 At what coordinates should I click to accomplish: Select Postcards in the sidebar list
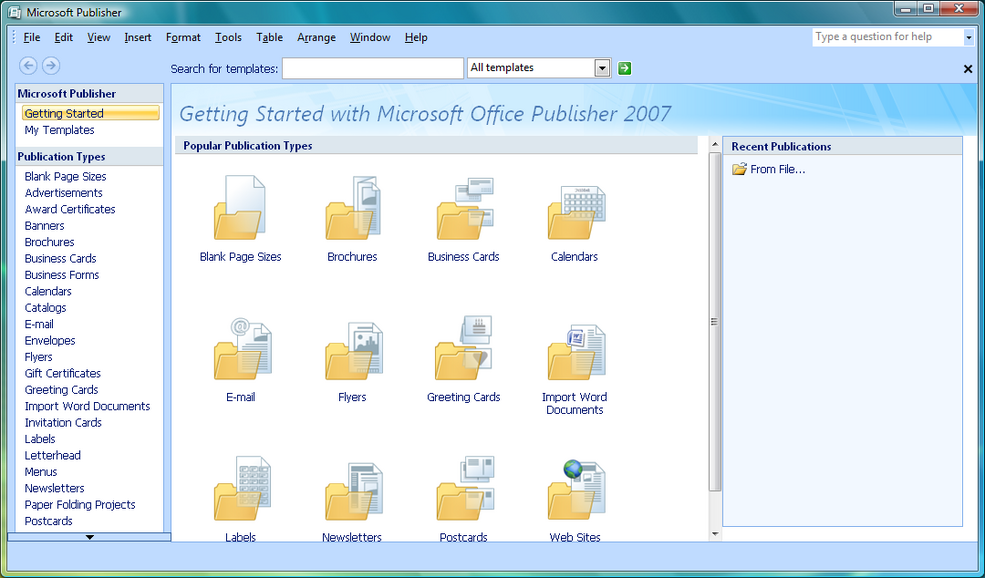pyautogui.click(x=48, y=521)
